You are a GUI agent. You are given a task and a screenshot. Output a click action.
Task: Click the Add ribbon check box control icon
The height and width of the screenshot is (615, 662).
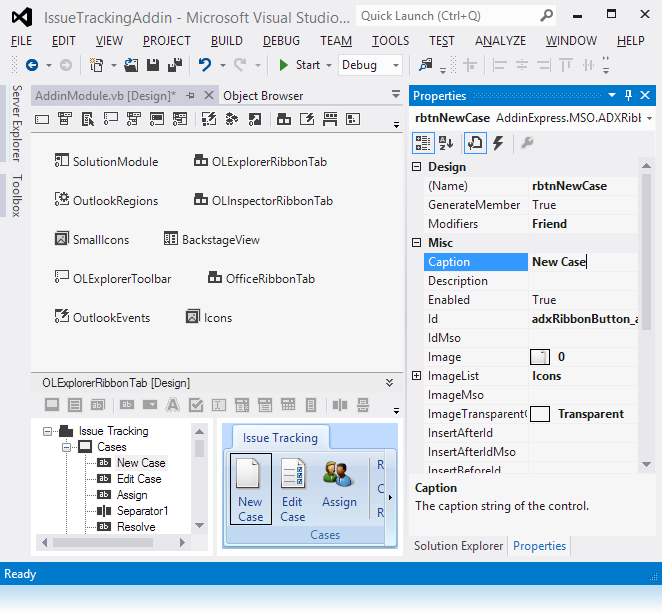click(196, 405)
